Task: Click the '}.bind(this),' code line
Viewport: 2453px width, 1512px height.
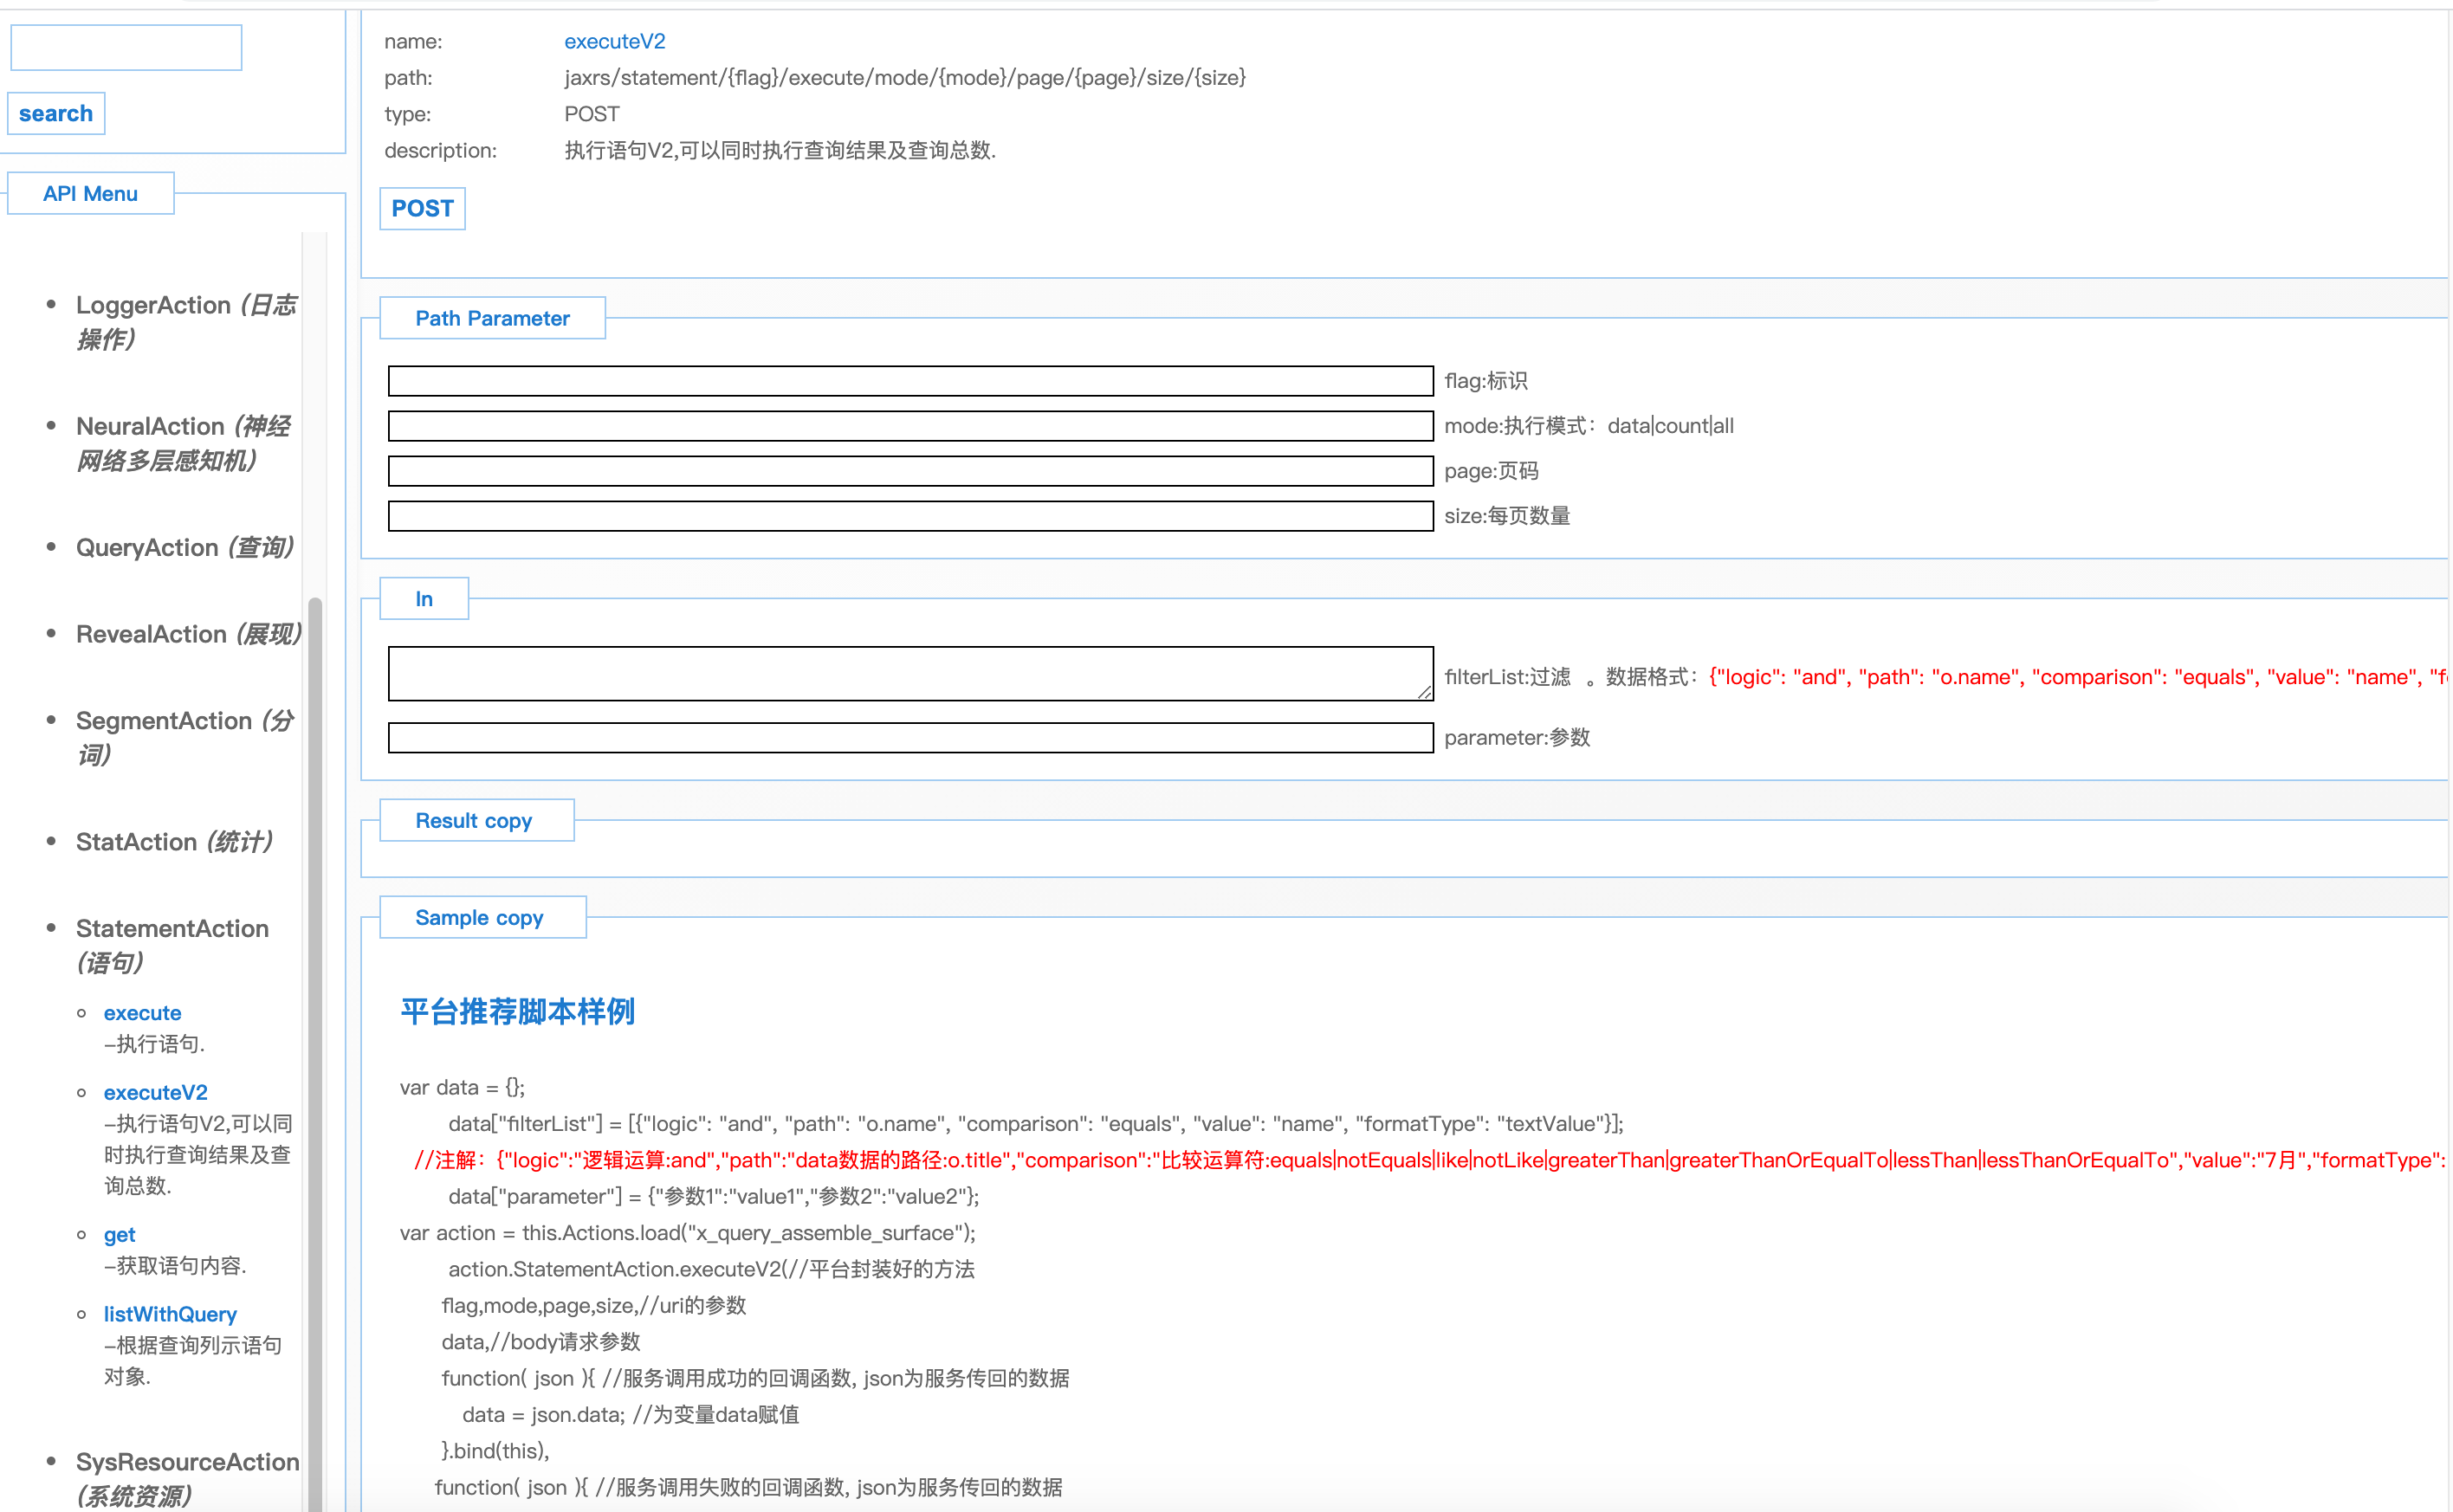Action: click(496, 1451)
